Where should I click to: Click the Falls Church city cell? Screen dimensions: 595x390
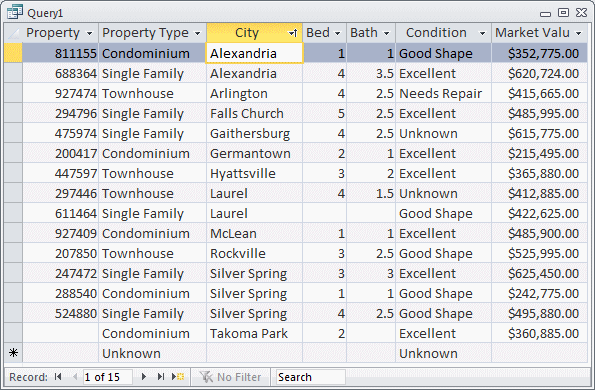pos(254,113)
